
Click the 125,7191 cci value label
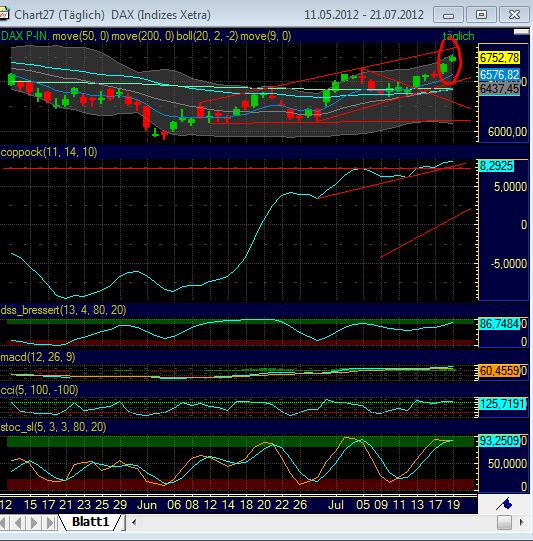coord(502,404)
